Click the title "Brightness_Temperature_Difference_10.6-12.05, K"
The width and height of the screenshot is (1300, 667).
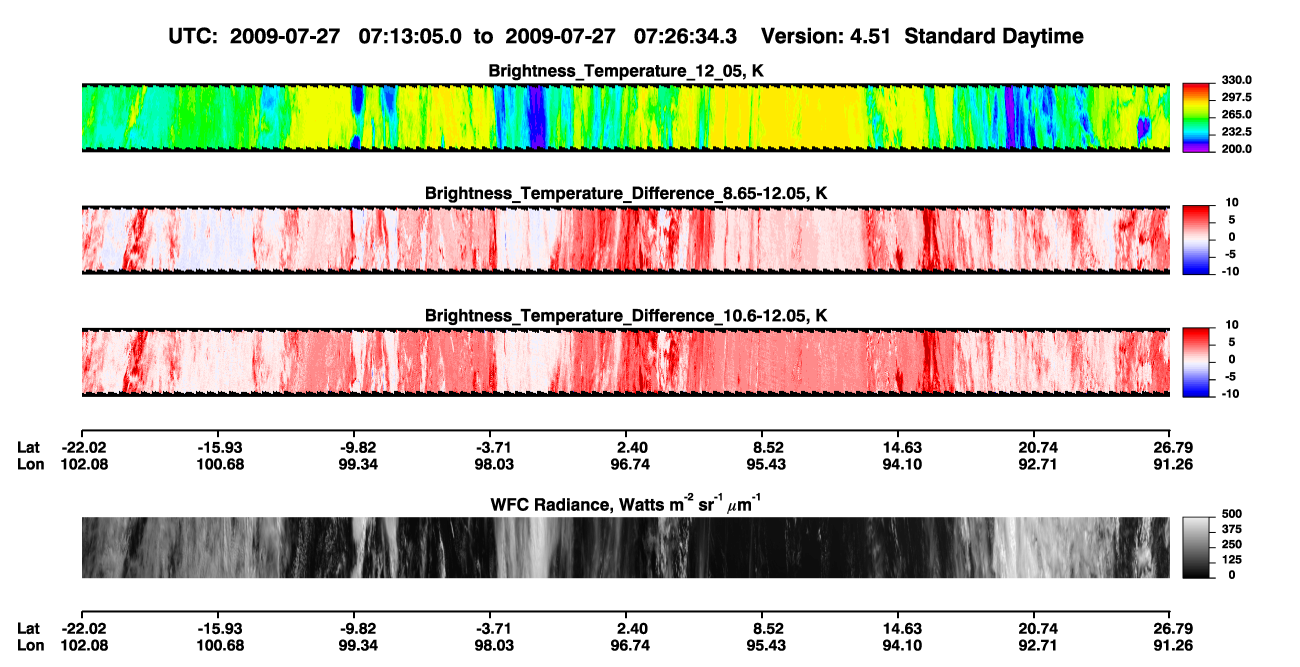(626, 316)
